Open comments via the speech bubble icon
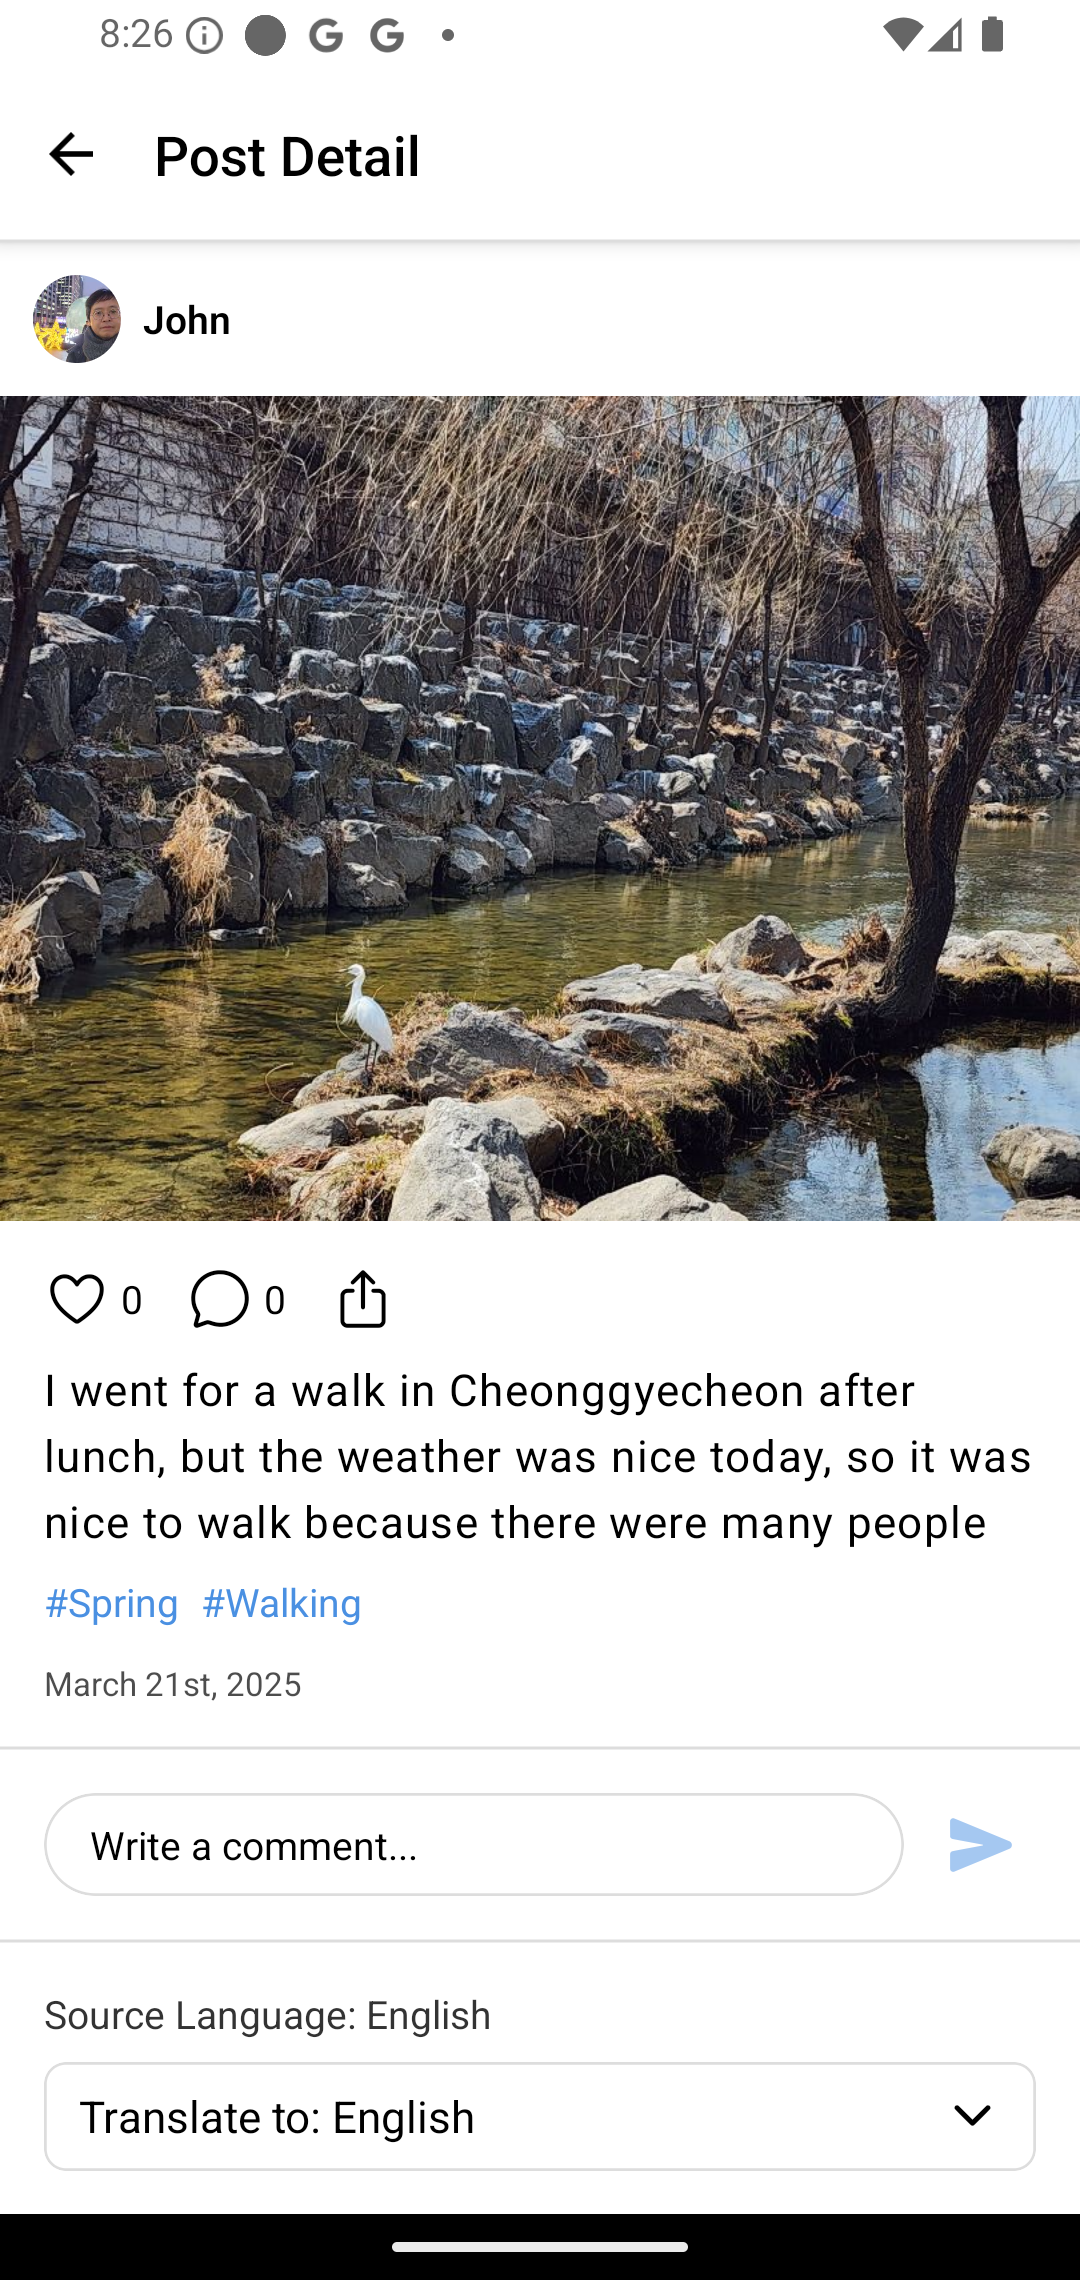Image resolution: width=1080 pixels, height=2280 pixels. (219, 1299)
